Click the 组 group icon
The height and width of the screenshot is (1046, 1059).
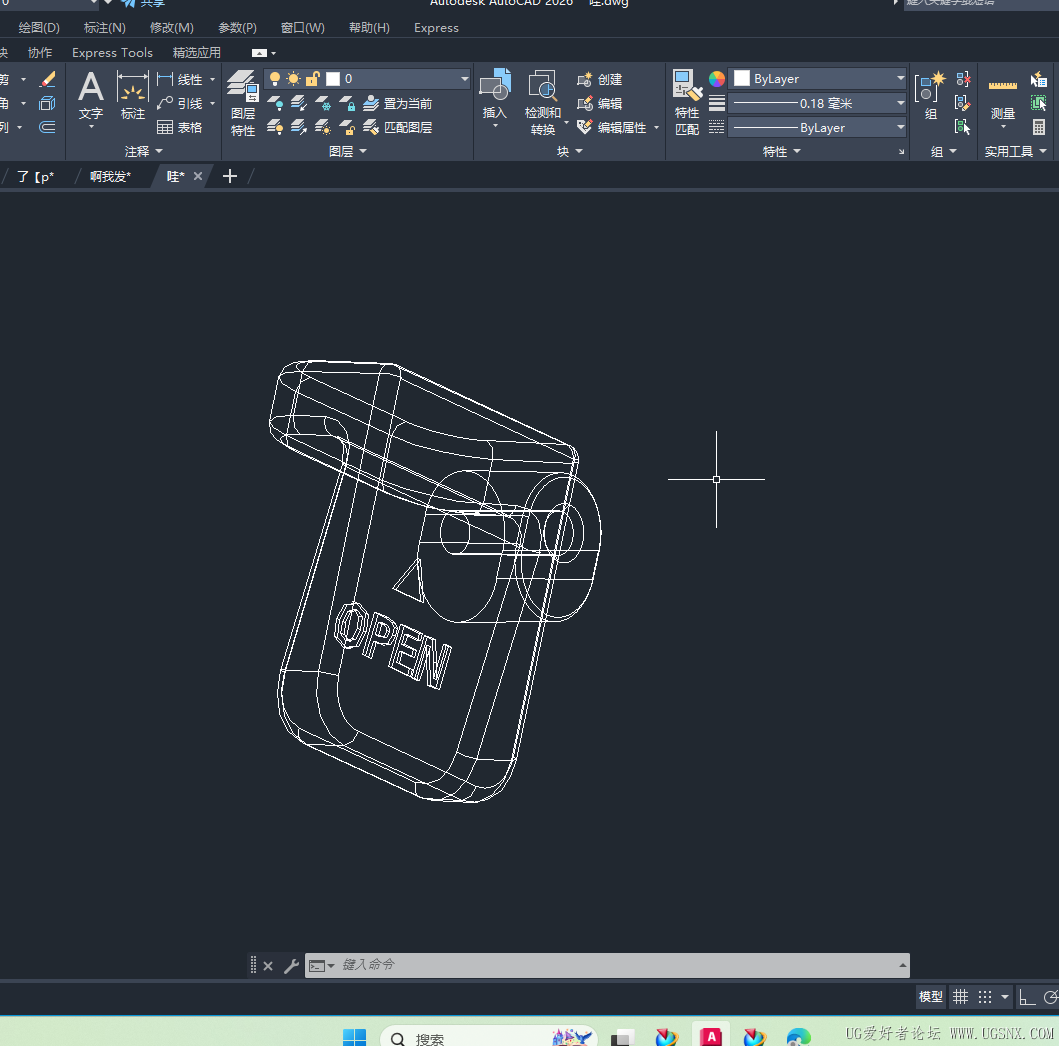coord(931,96)
